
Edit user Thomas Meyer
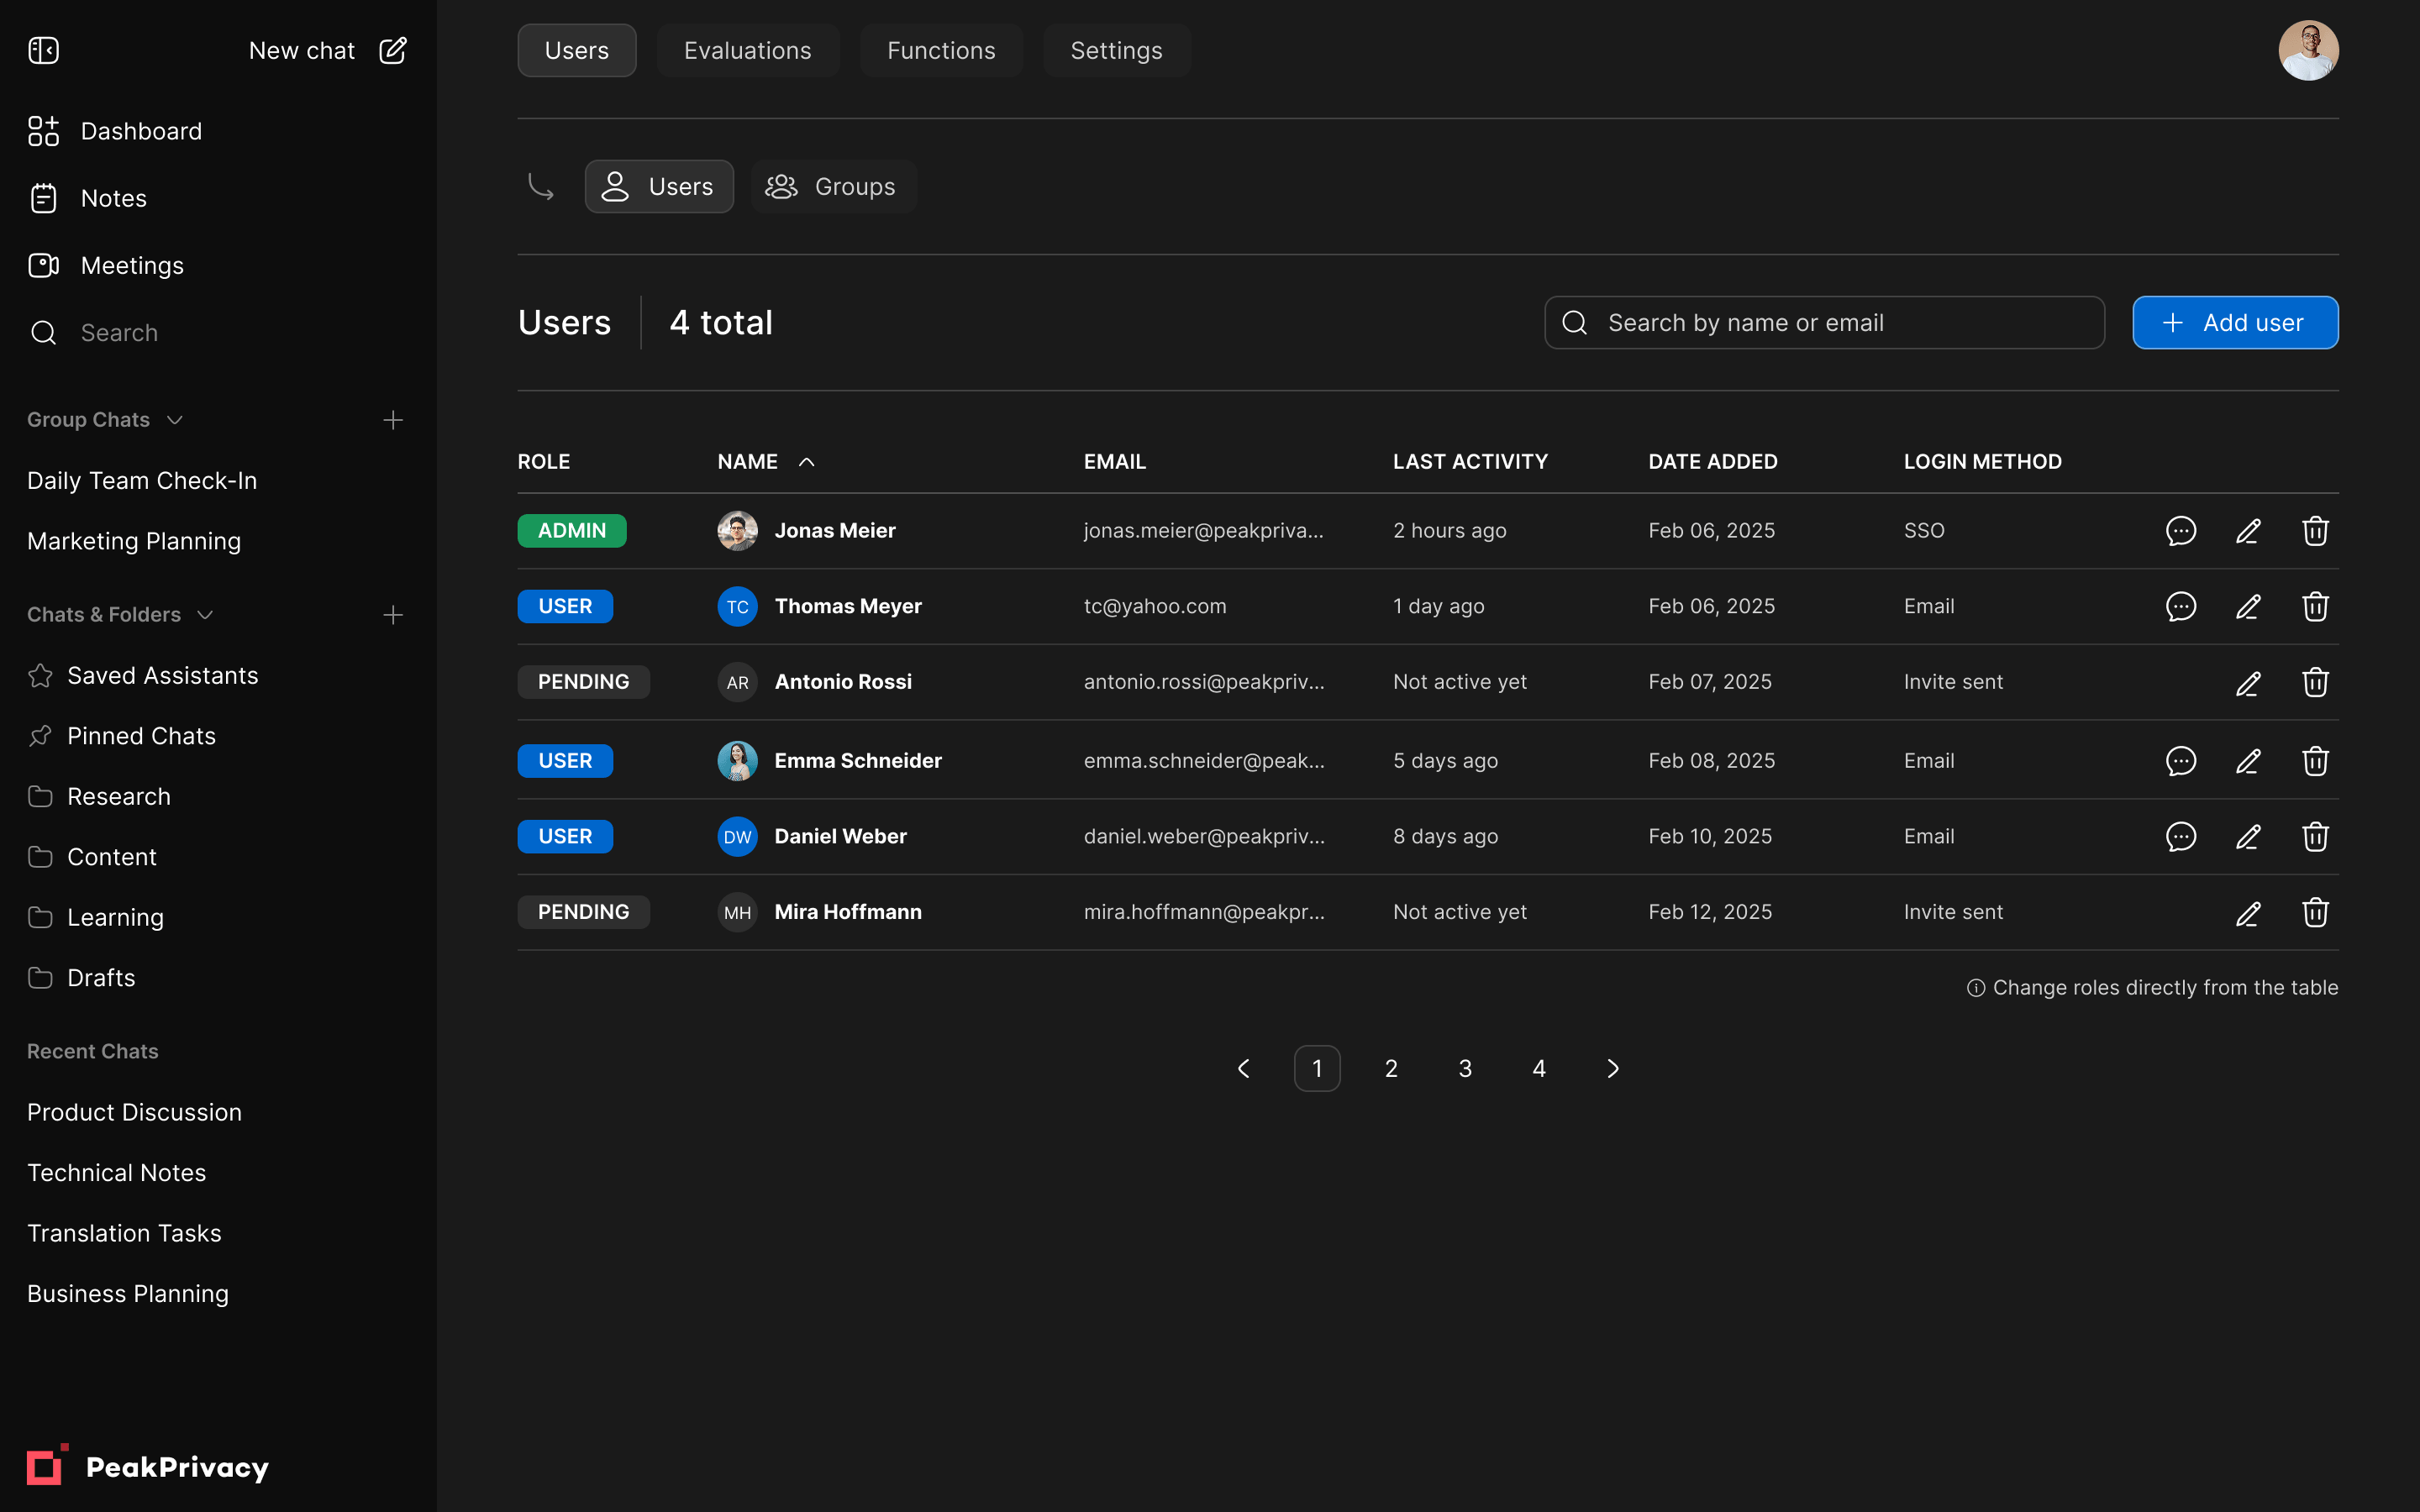[2248, 607]
